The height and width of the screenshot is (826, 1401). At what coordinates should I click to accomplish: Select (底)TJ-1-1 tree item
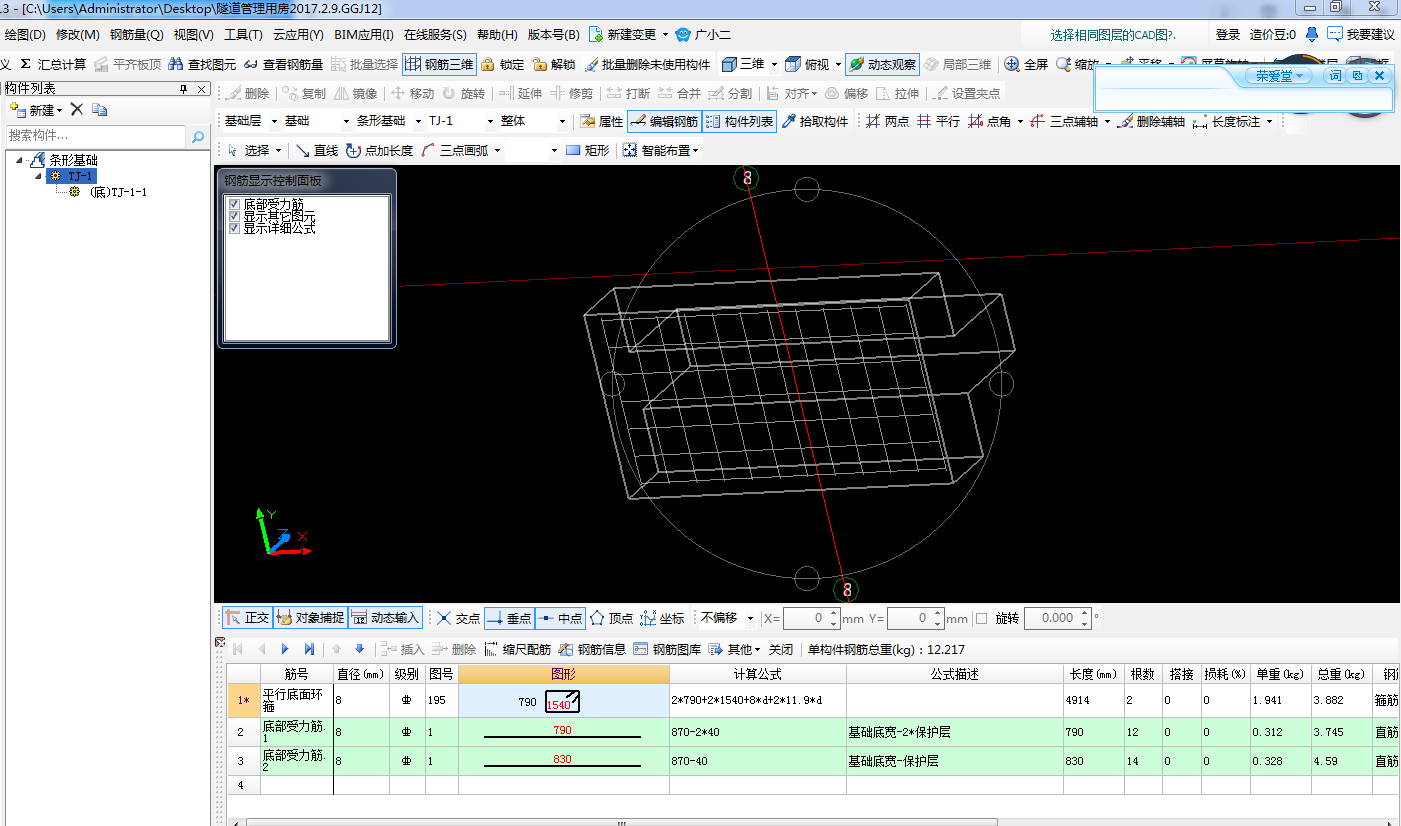point(118,192)
